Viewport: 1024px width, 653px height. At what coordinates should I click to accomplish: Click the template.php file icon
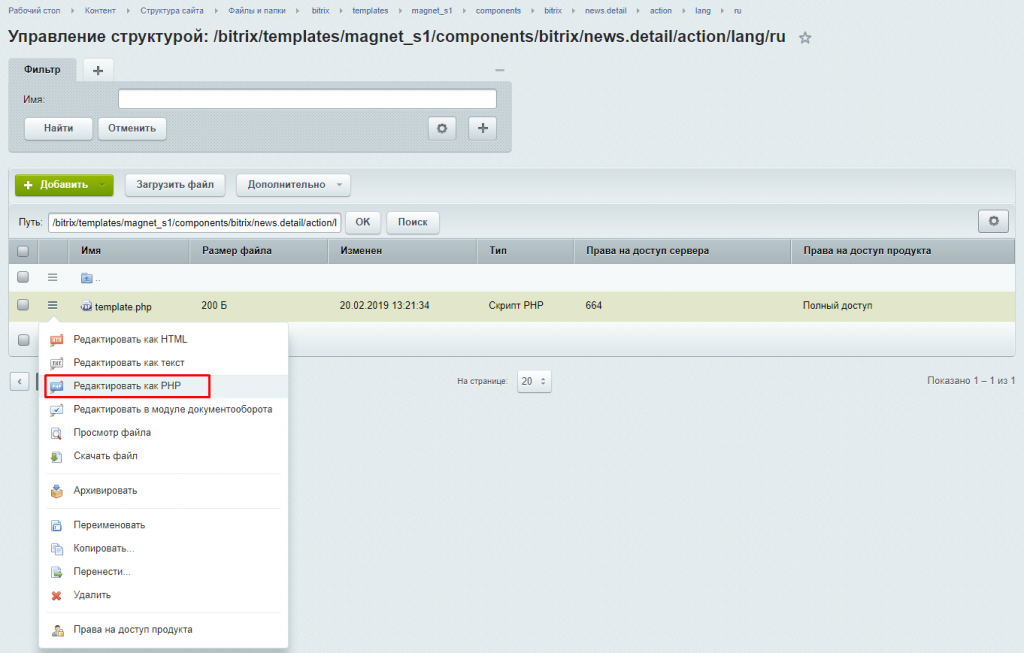click(x=86, y=306)
